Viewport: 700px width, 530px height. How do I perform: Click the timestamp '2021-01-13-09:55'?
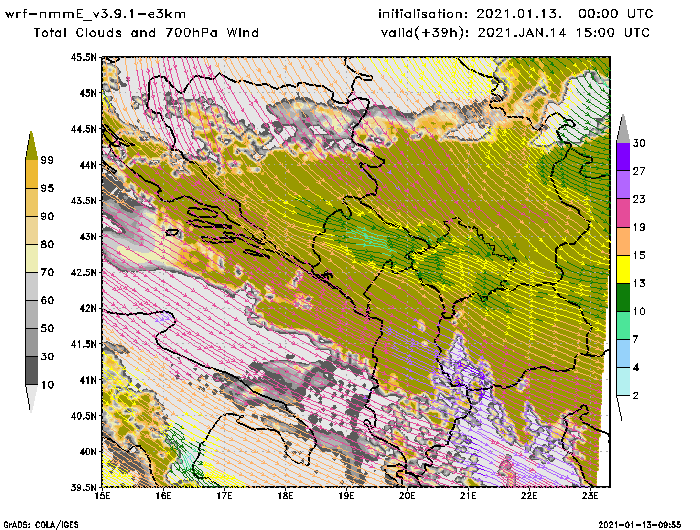click(639, 525)
